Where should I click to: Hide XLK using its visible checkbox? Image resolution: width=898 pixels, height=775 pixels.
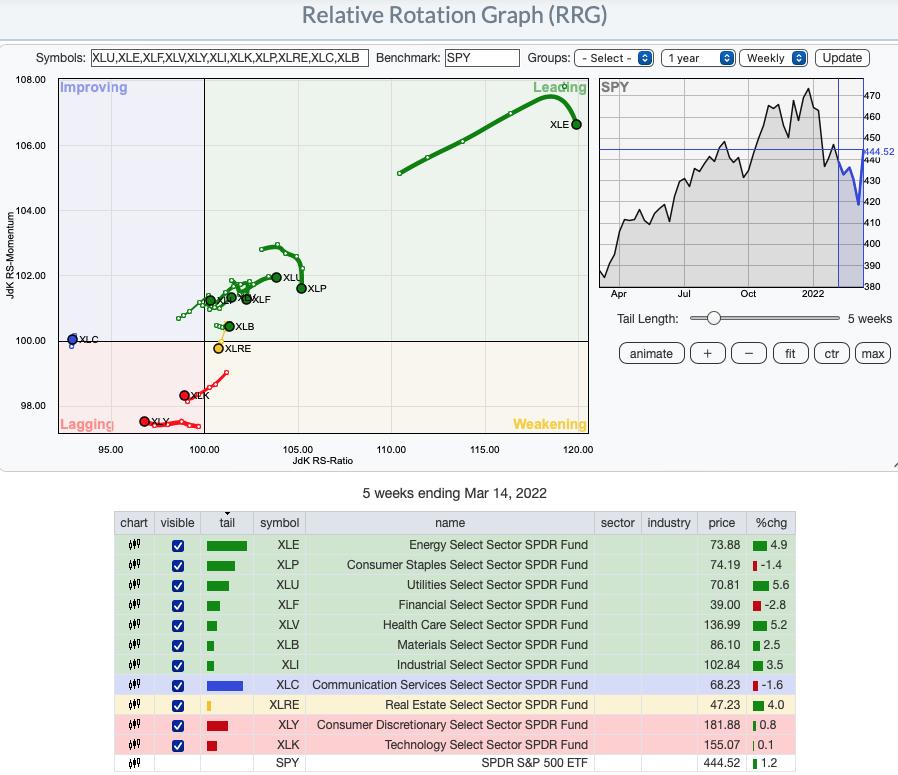coord(178,745)
